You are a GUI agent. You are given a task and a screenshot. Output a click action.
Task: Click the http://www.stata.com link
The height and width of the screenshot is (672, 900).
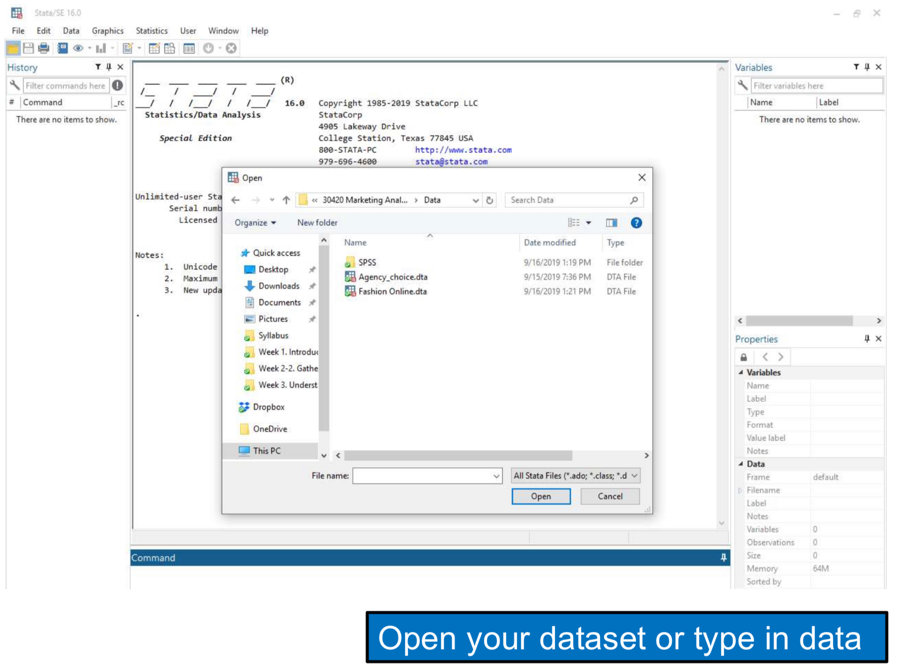pyautogui.click(x=463, y=150)
